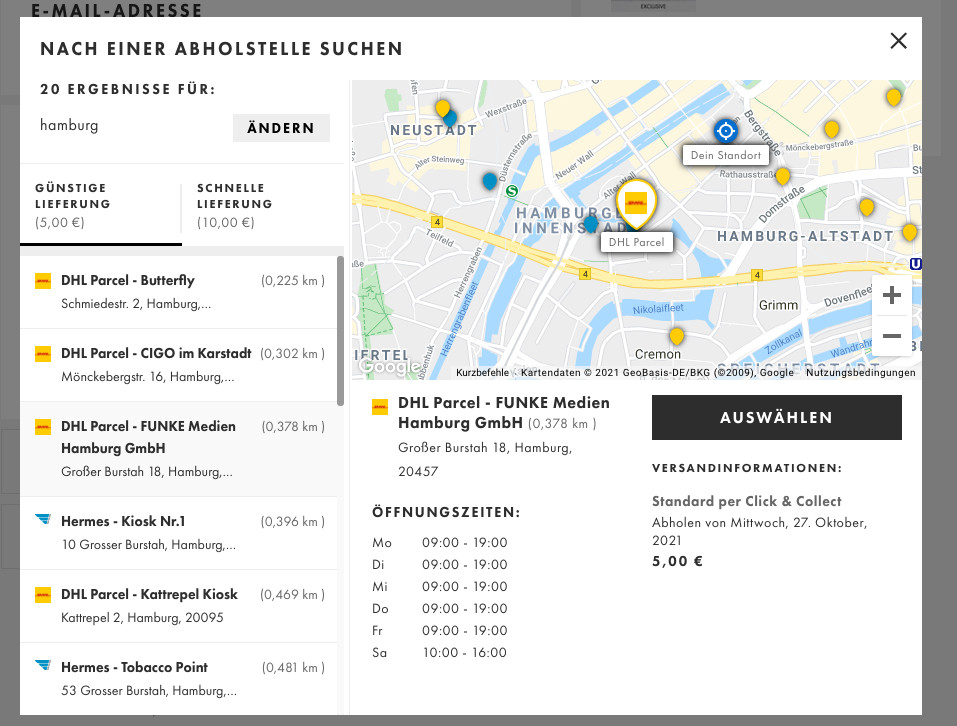The width and height of the screenshot is (957, 726).
Task: Select Hermes - Tobacco Point entry
Action: [x=179, y=678]
